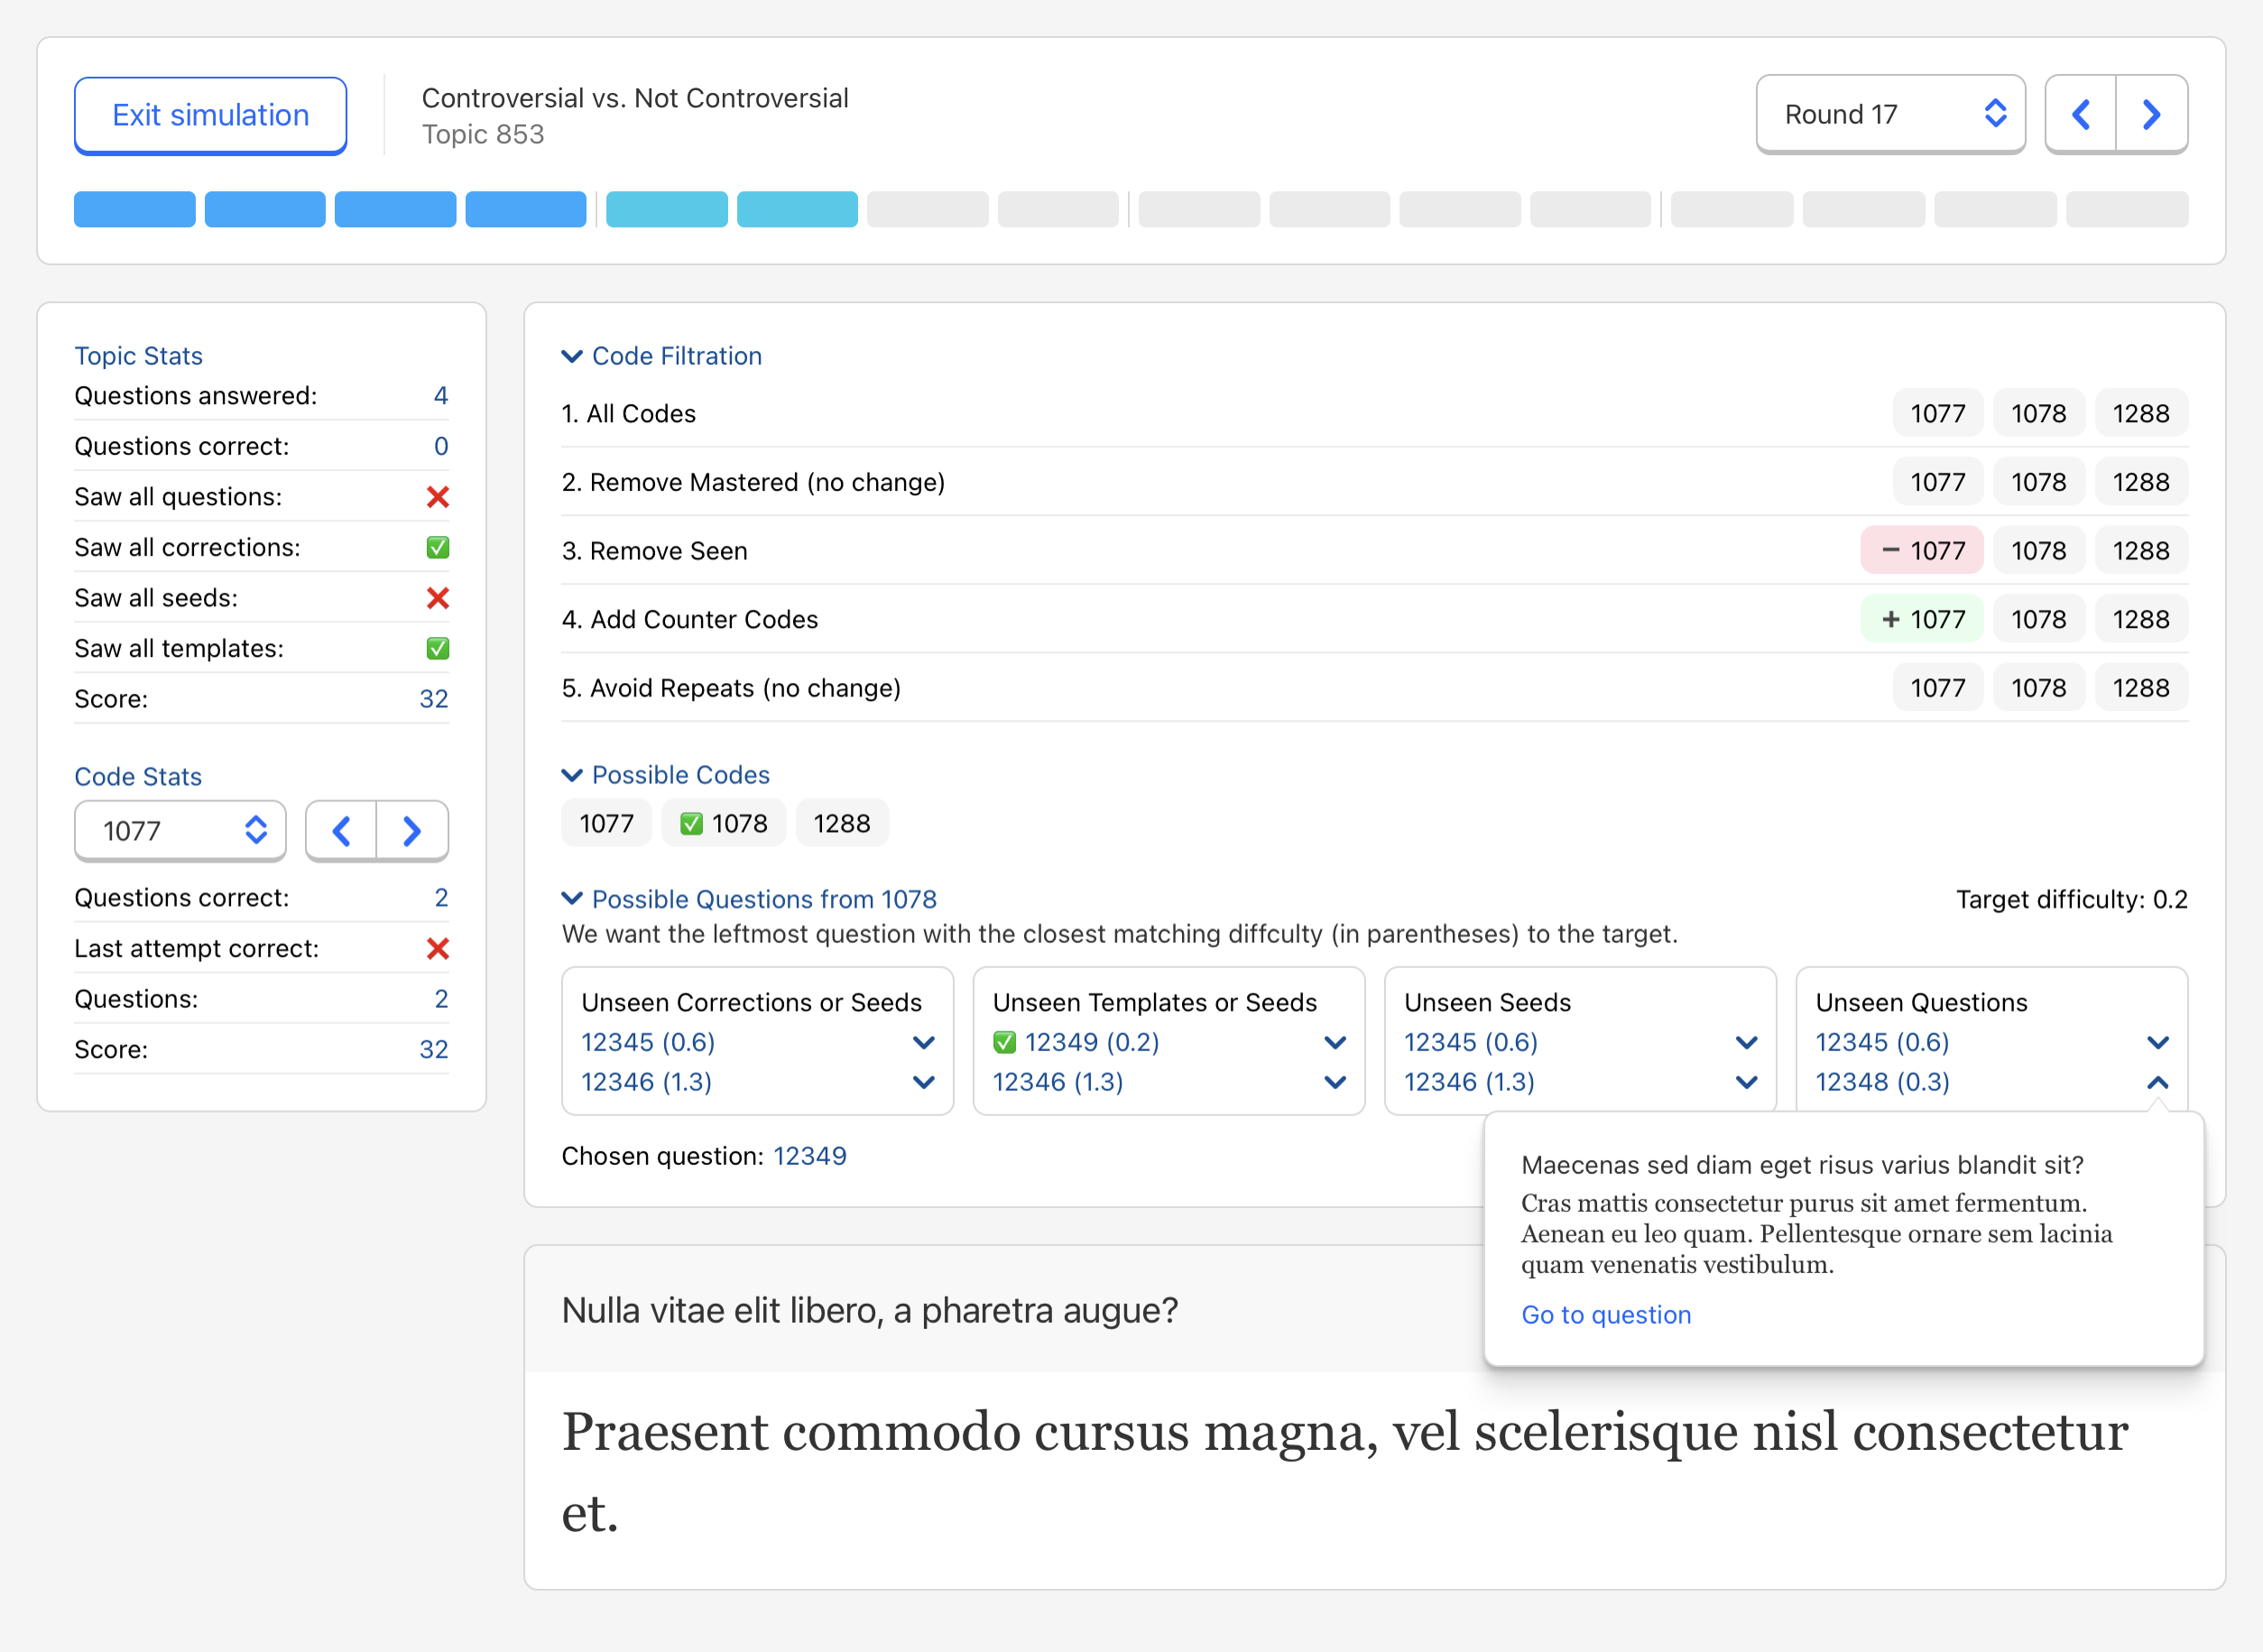This screenshot has width=2263, height=1652.
Task: Open the 1077 code selector dropdown
Action: pyautogui.click(x=180, y=831)
